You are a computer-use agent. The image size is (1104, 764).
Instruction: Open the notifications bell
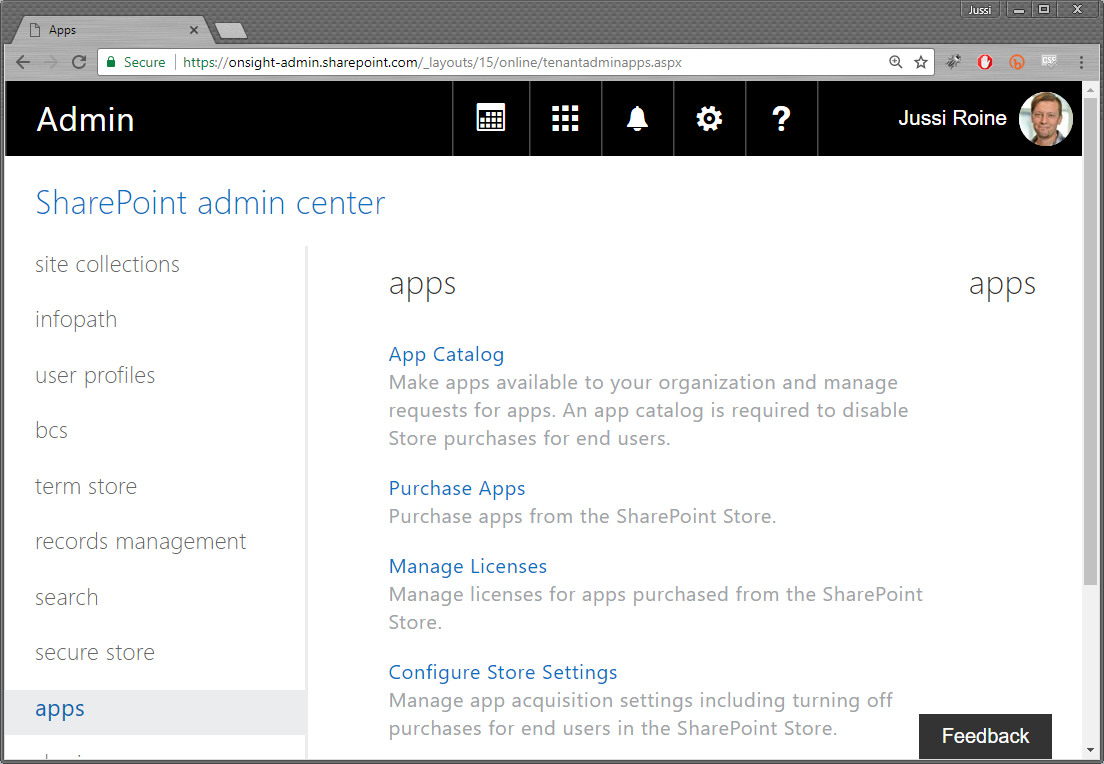[x=637, y=118]
